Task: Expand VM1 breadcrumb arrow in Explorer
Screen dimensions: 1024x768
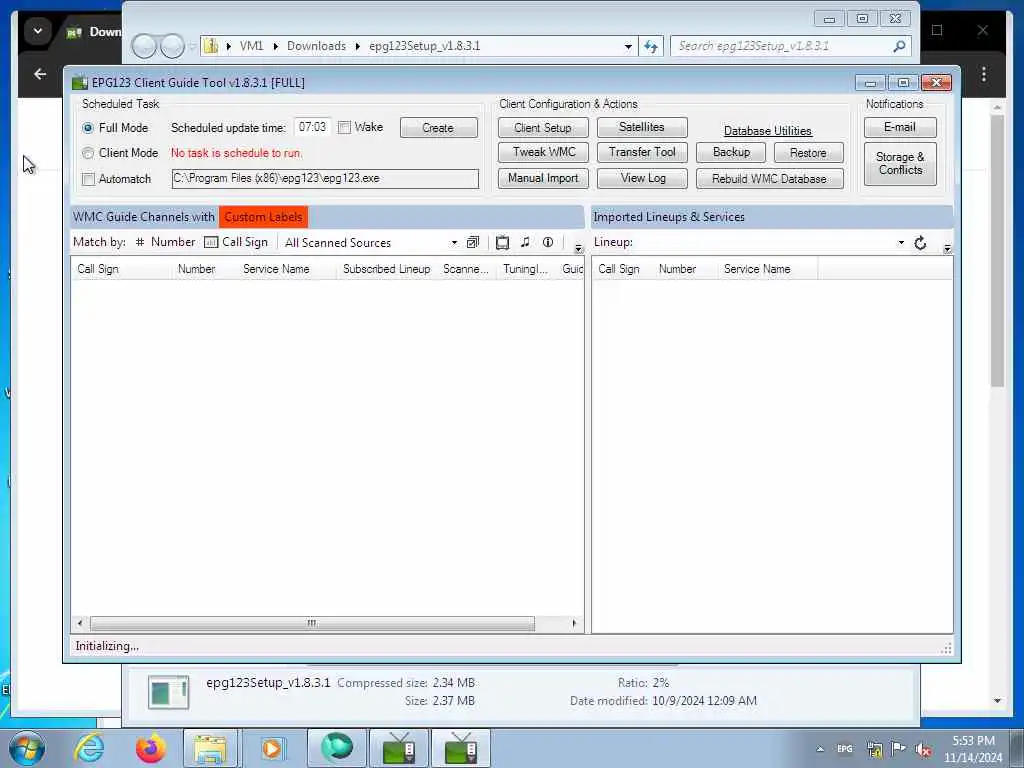Action: (275, 46)
